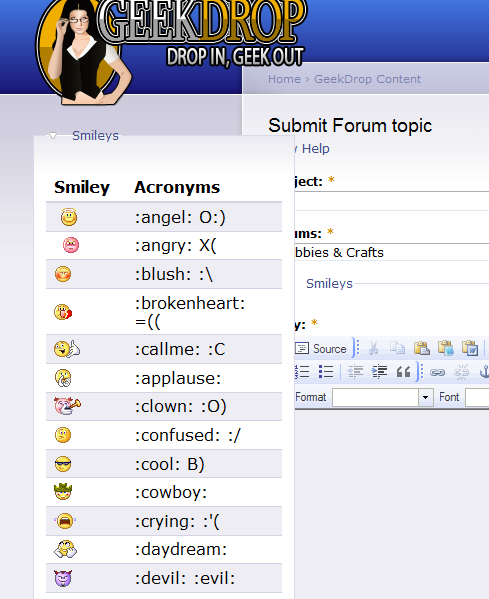Insert the cool sunglasses smiley
Viewport: 489px width, 599px height.
tap(63, 464)
